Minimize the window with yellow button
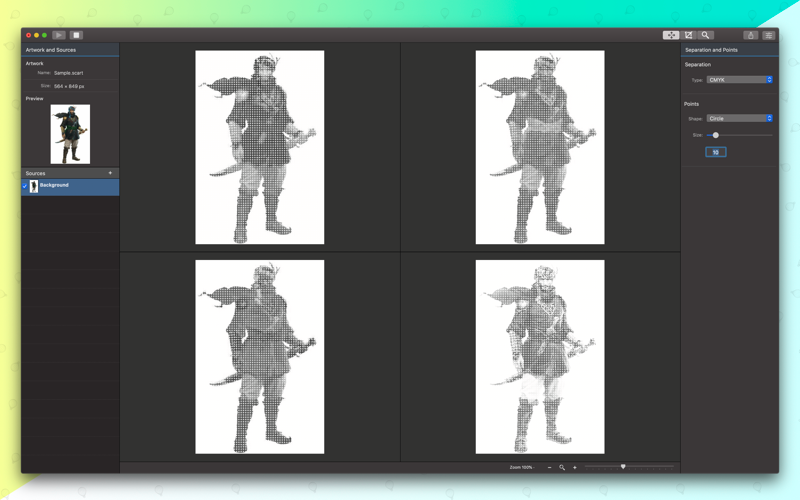Image resolution: width=800 pixels, height=500 pixels. click(36, 35)
